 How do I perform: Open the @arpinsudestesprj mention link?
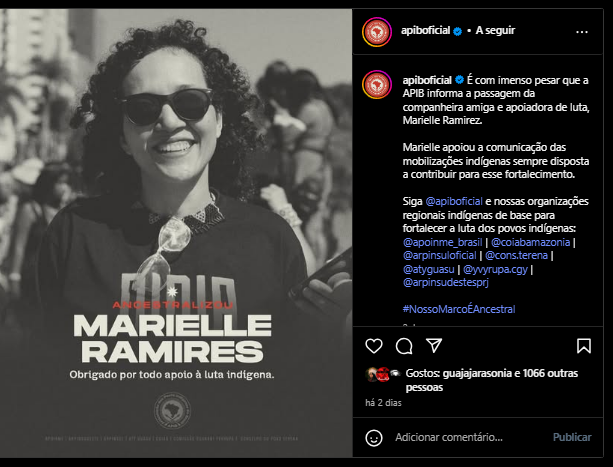[446, 283]
